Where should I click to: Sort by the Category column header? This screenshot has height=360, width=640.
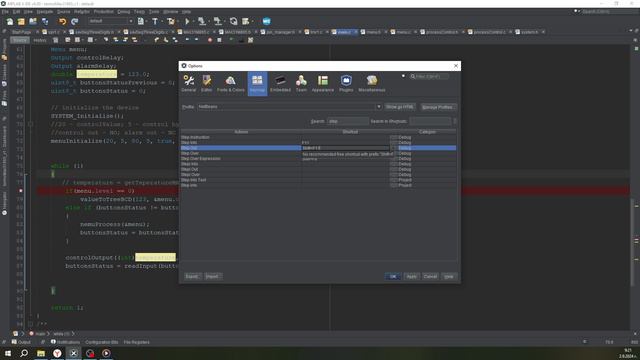[x=427, y=132]
